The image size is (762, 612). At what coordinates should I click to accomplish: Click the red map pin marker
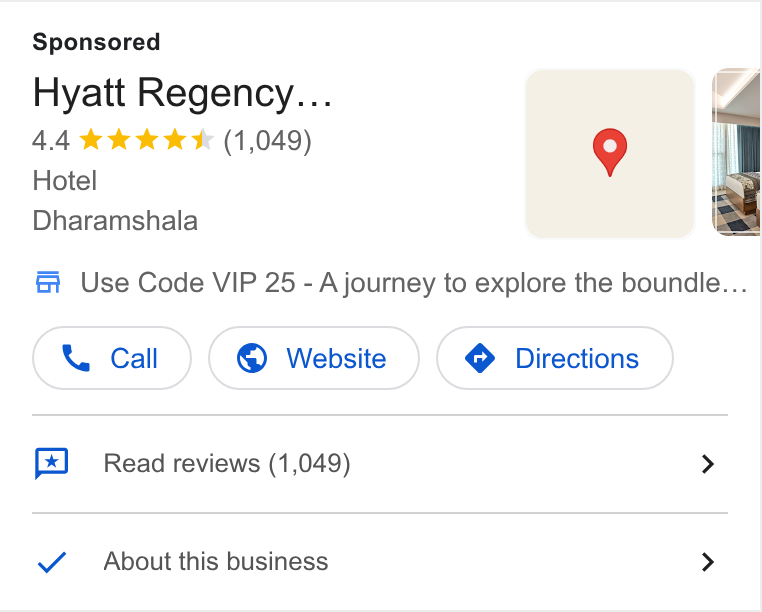(x=609, y=152)
